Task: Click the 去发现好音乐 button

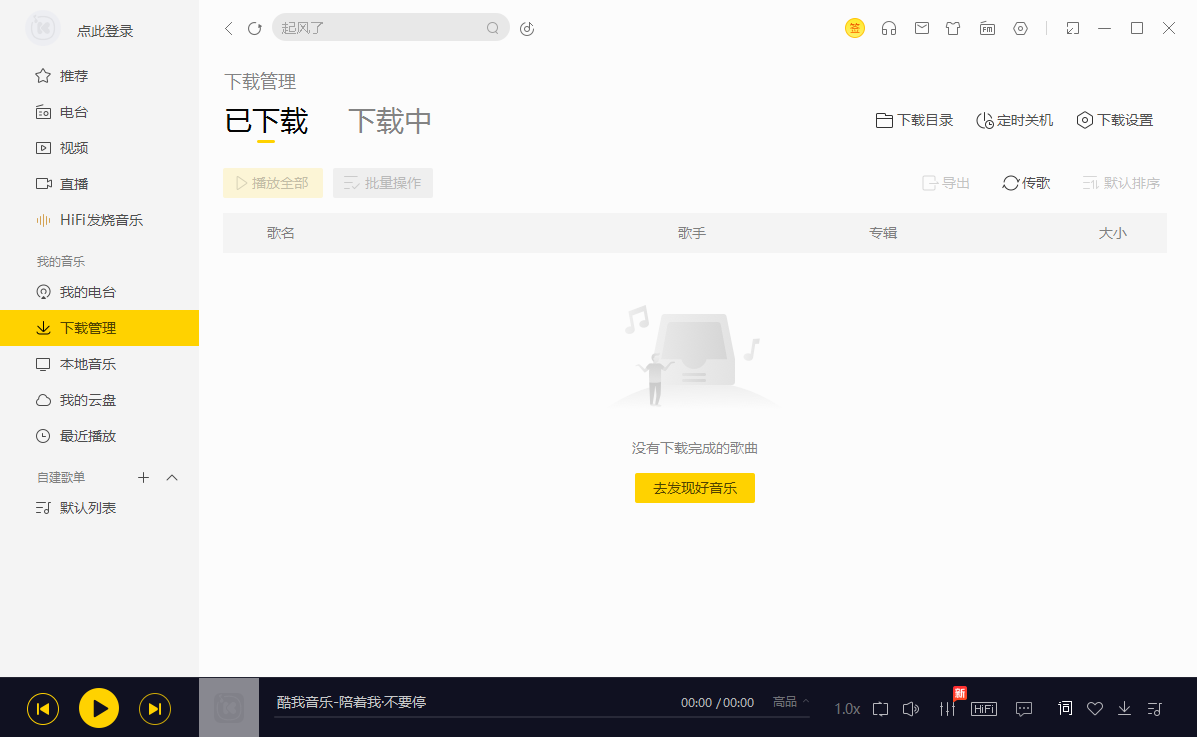Action: pyautogui.click(x=694, y=488)
